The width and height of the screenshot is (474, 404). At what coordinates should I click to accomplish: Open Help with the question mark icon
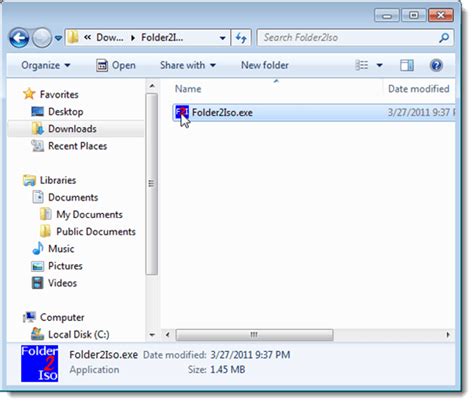point(436,65)
